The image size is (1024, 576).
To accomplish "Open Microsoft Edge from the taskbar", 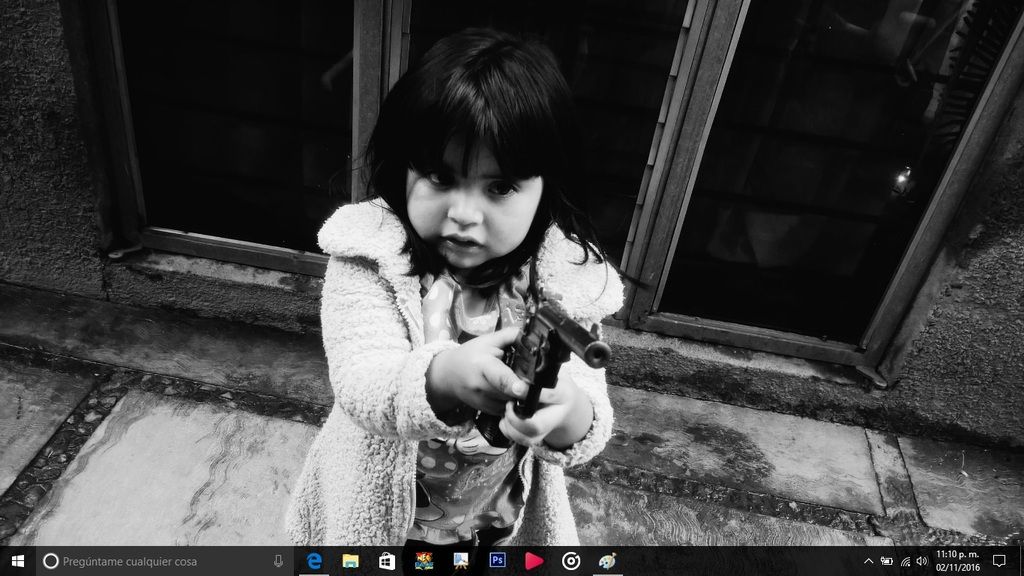I will coord(314,561).
